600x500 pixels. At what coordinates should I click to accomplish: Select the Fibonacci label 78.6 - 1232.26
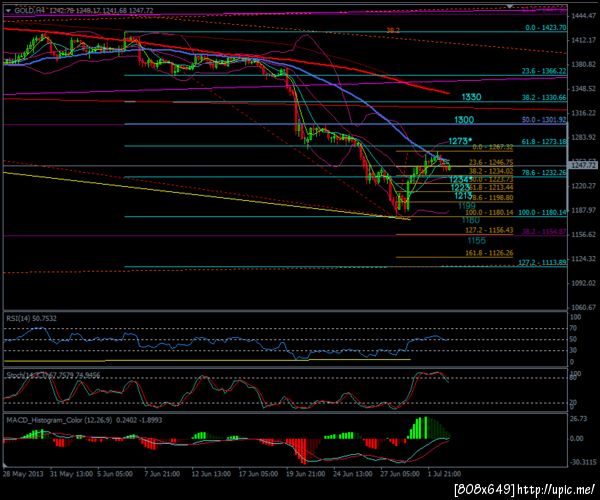tap(544, 173)
